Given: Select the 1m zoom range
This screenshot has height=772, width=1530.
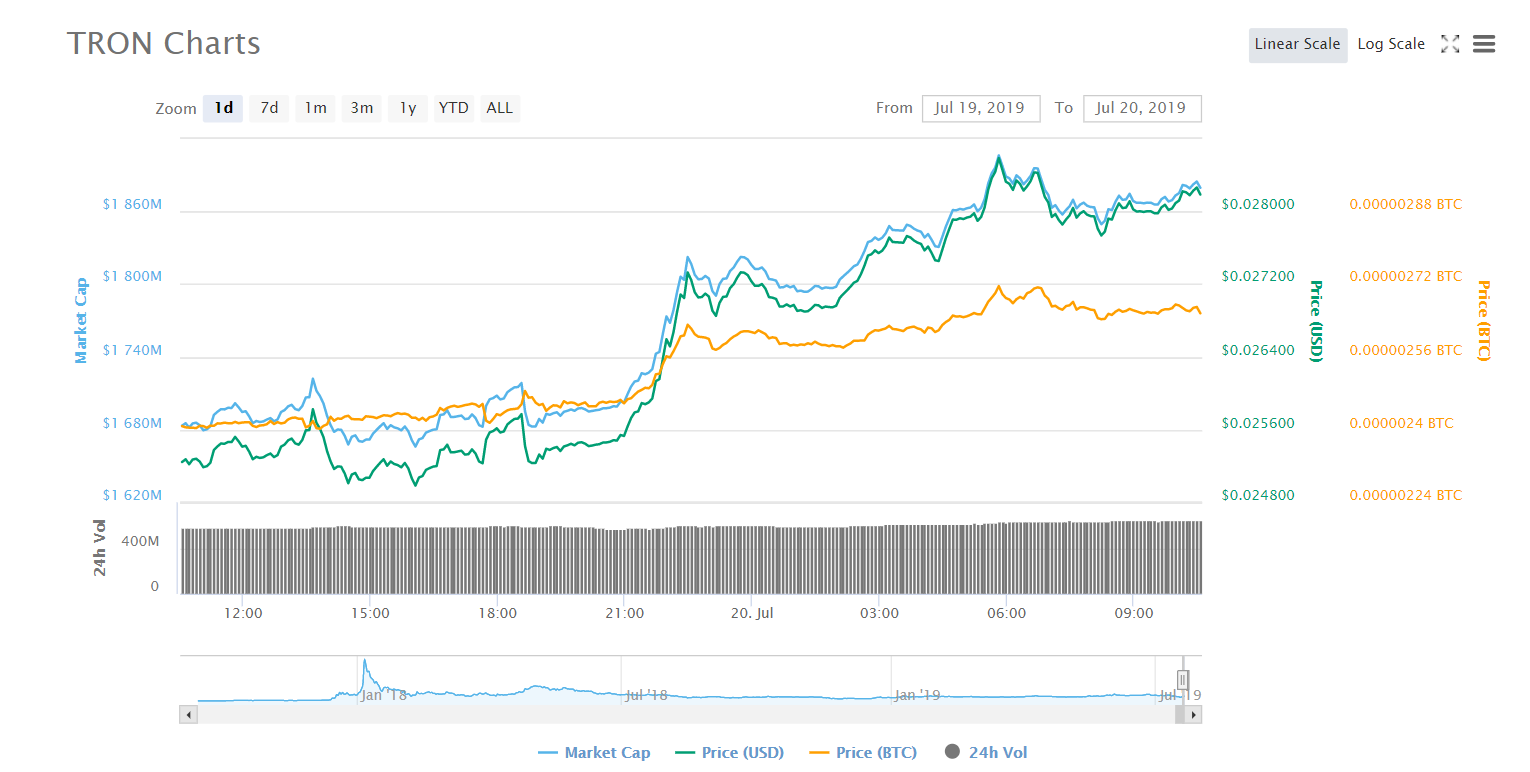Looking at the screenshot, I should (x=315, y=108).
